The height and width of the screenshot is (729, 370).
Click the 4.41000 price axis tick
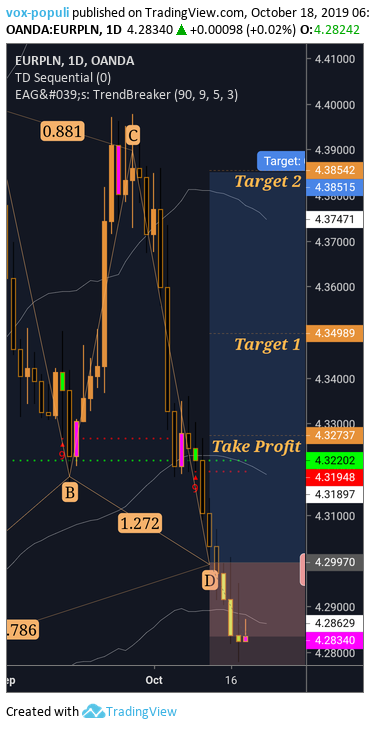(x=335, y=59)
